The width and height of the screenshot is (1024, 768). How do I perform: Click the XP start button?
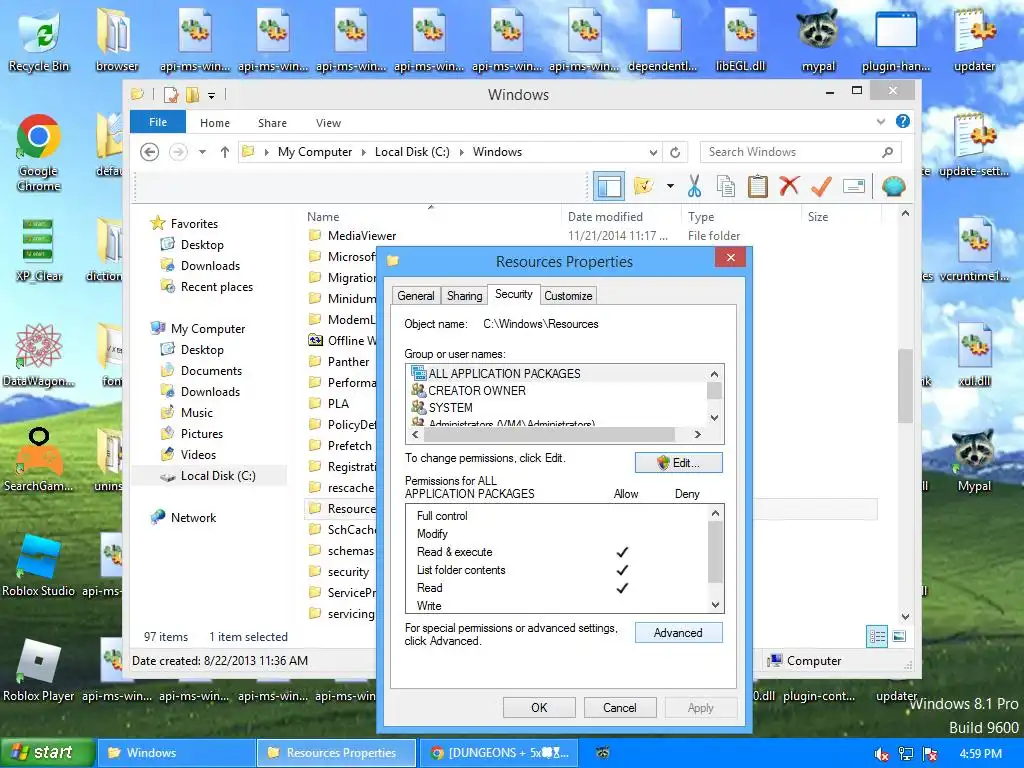click(x=46, y=752)
